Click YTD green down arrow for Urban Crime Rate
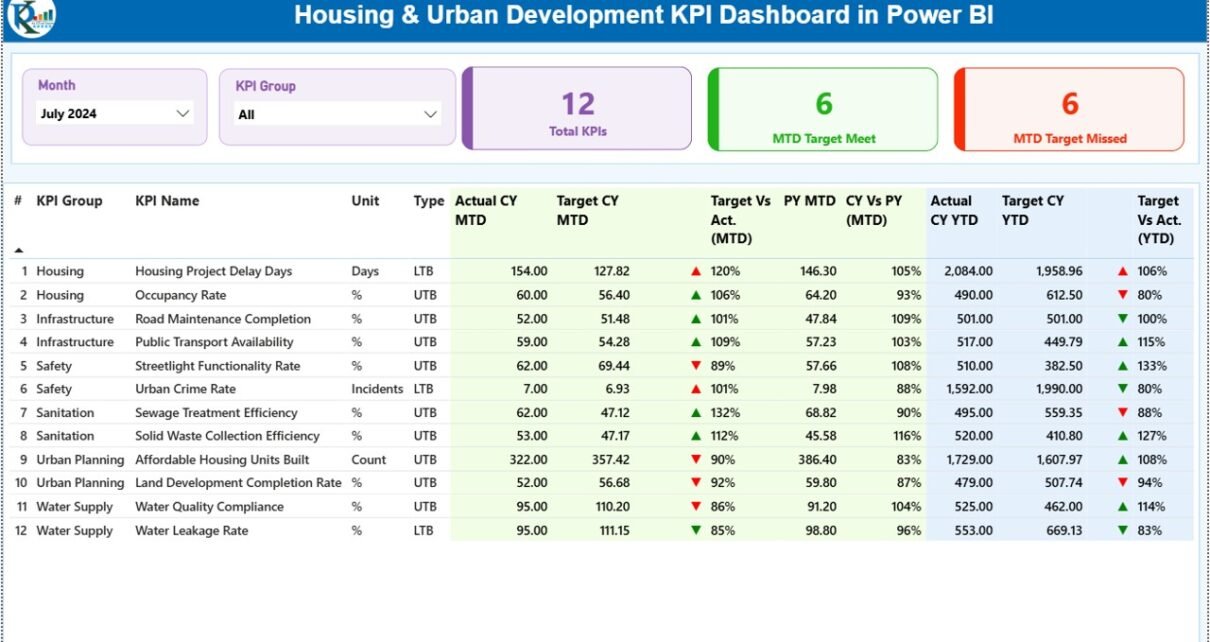The height and width of the screenshot is (642, 1210). tap(1122, 389)
